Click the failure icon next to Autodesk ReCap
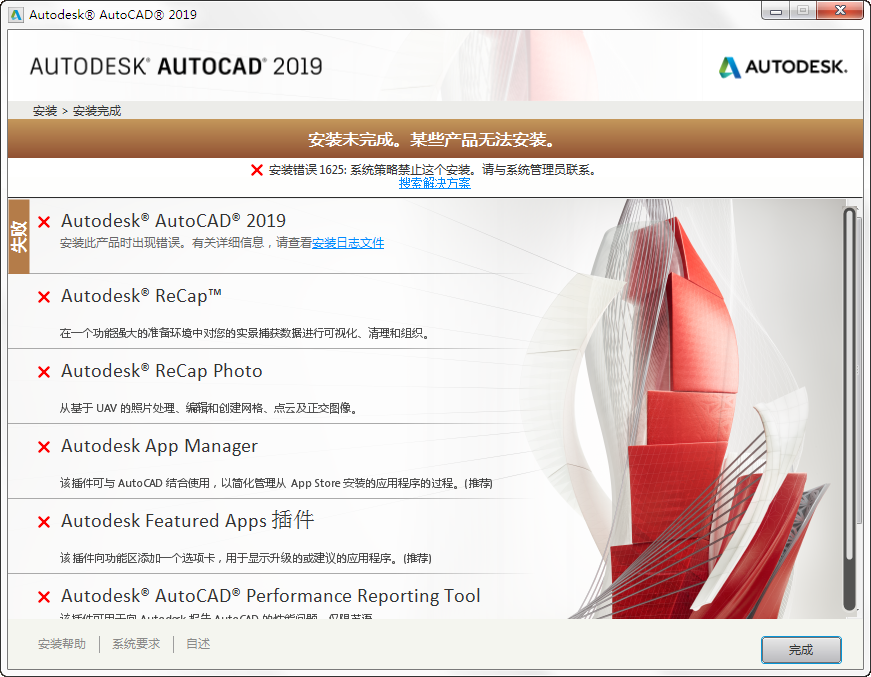 point(44,297)
